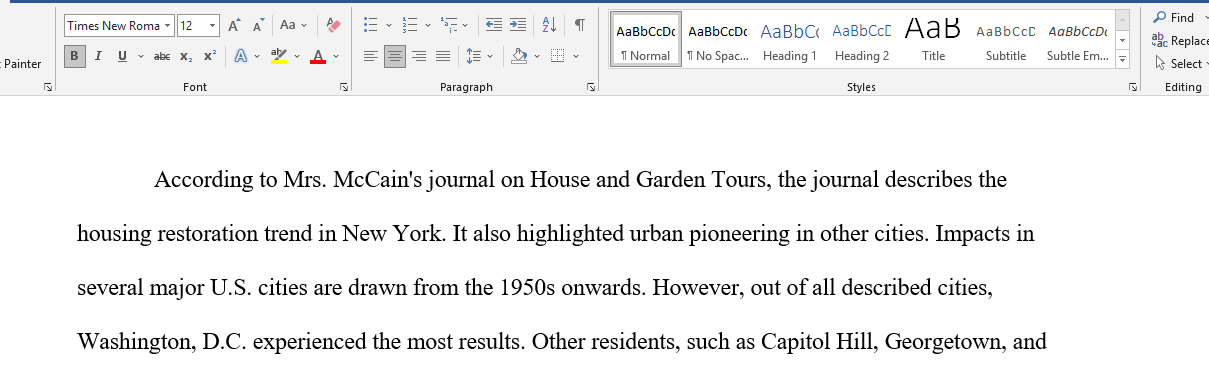Show or hide paragraph marks
Viewport: 1209px width, 365px height.
coord(580,25)
